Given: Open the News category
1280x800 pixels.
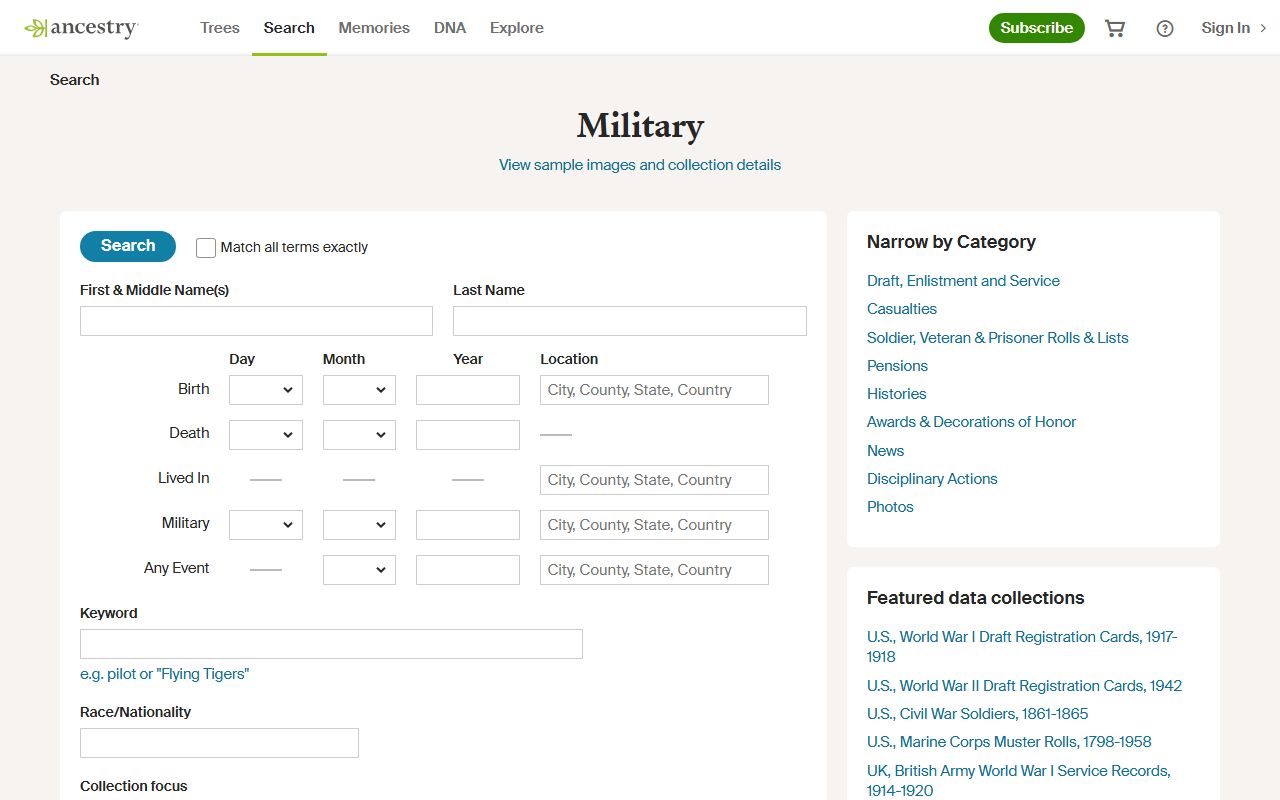Looking at the screenshot, I should click(x=885, y=451).
